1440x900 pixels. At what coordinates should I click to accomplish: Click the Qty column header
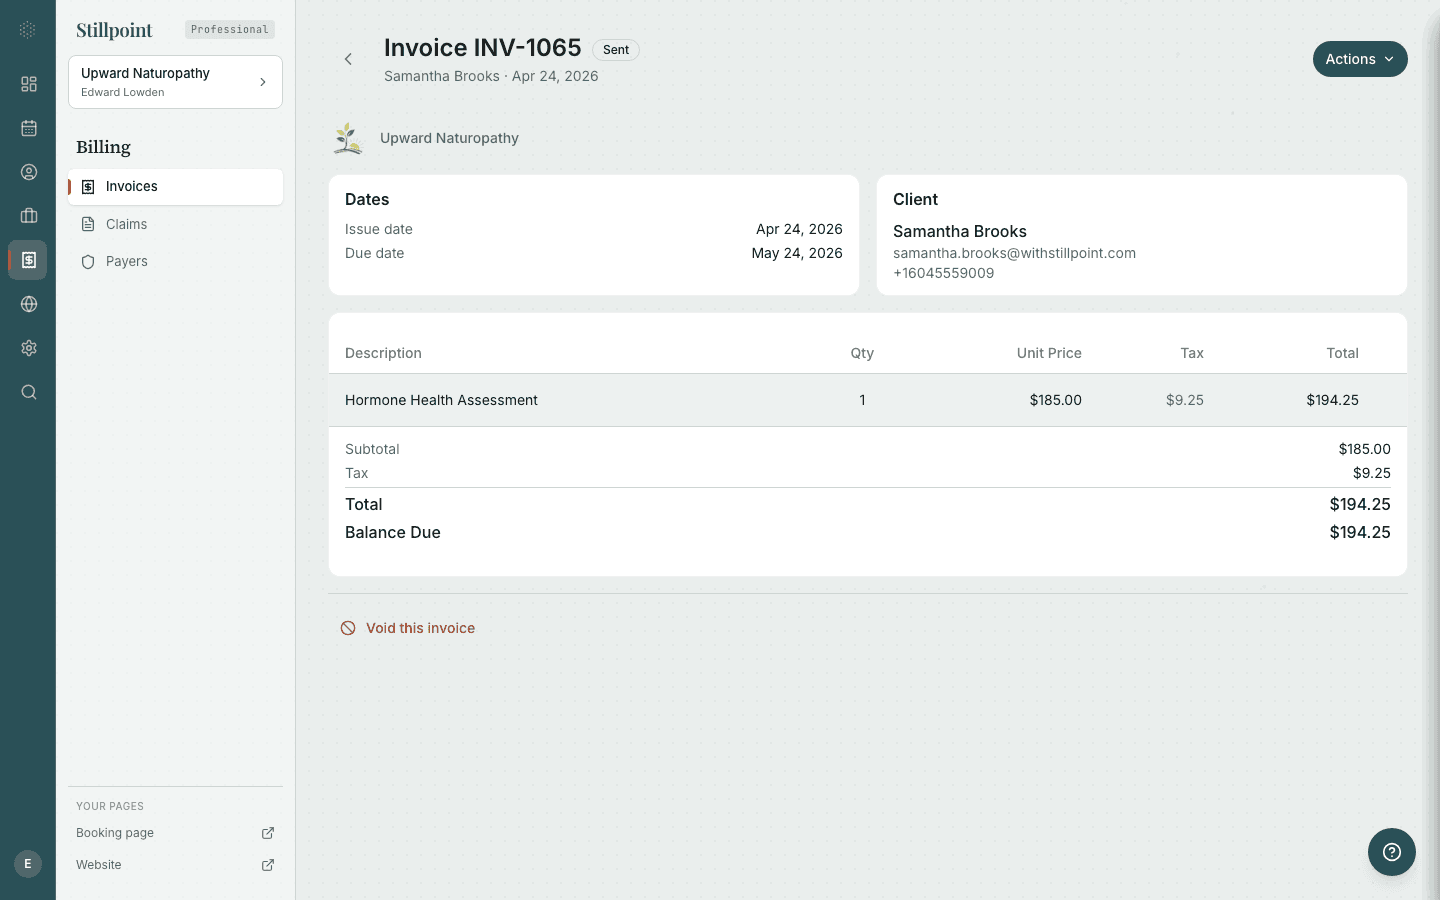tap(862, 353)
